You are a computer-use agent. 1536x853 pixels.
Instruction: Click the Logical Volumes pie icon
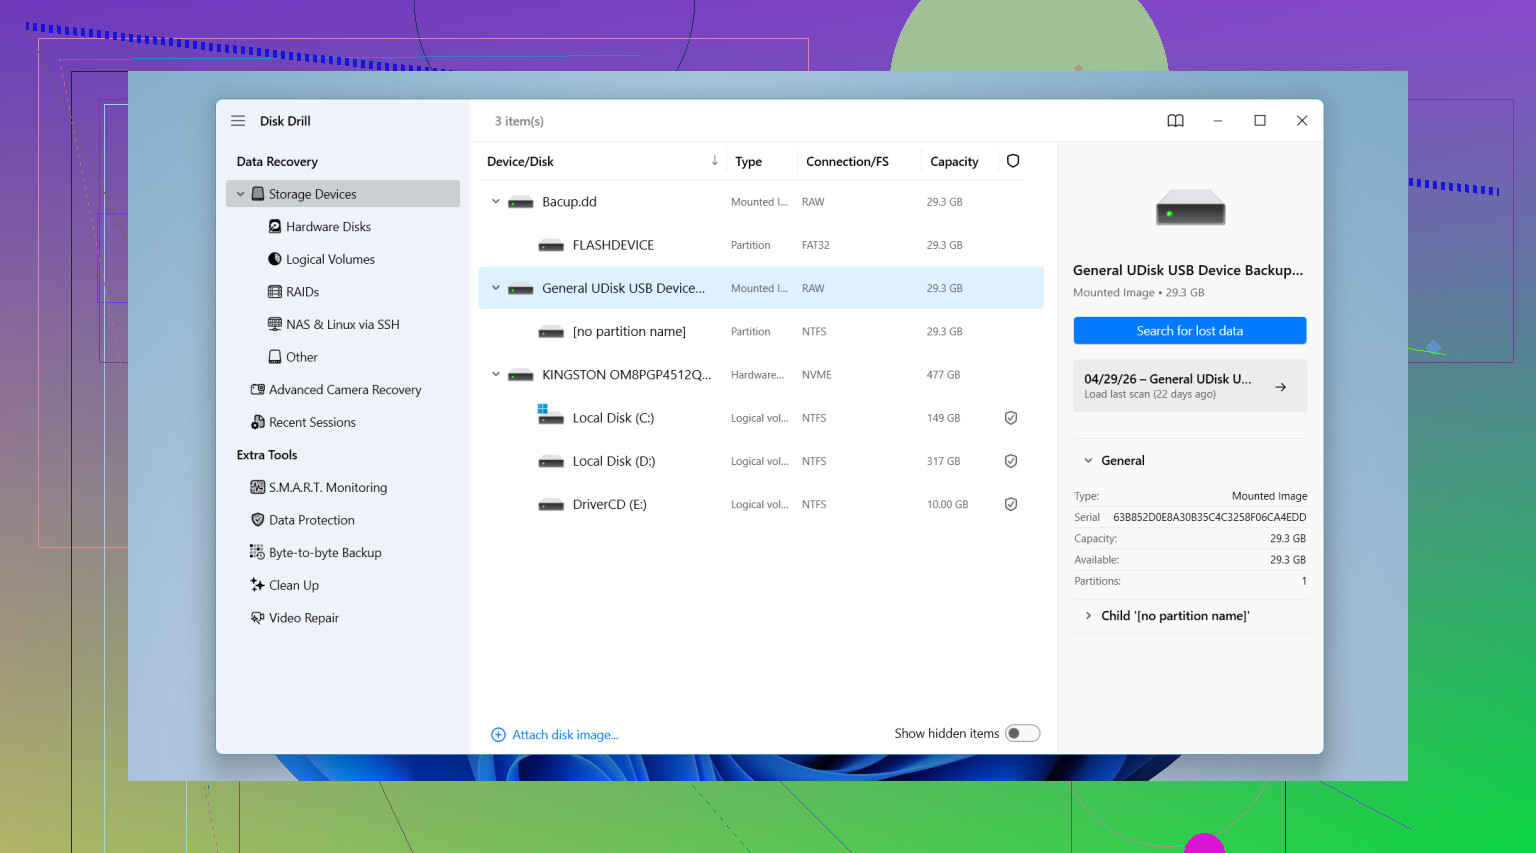[275, 259]
